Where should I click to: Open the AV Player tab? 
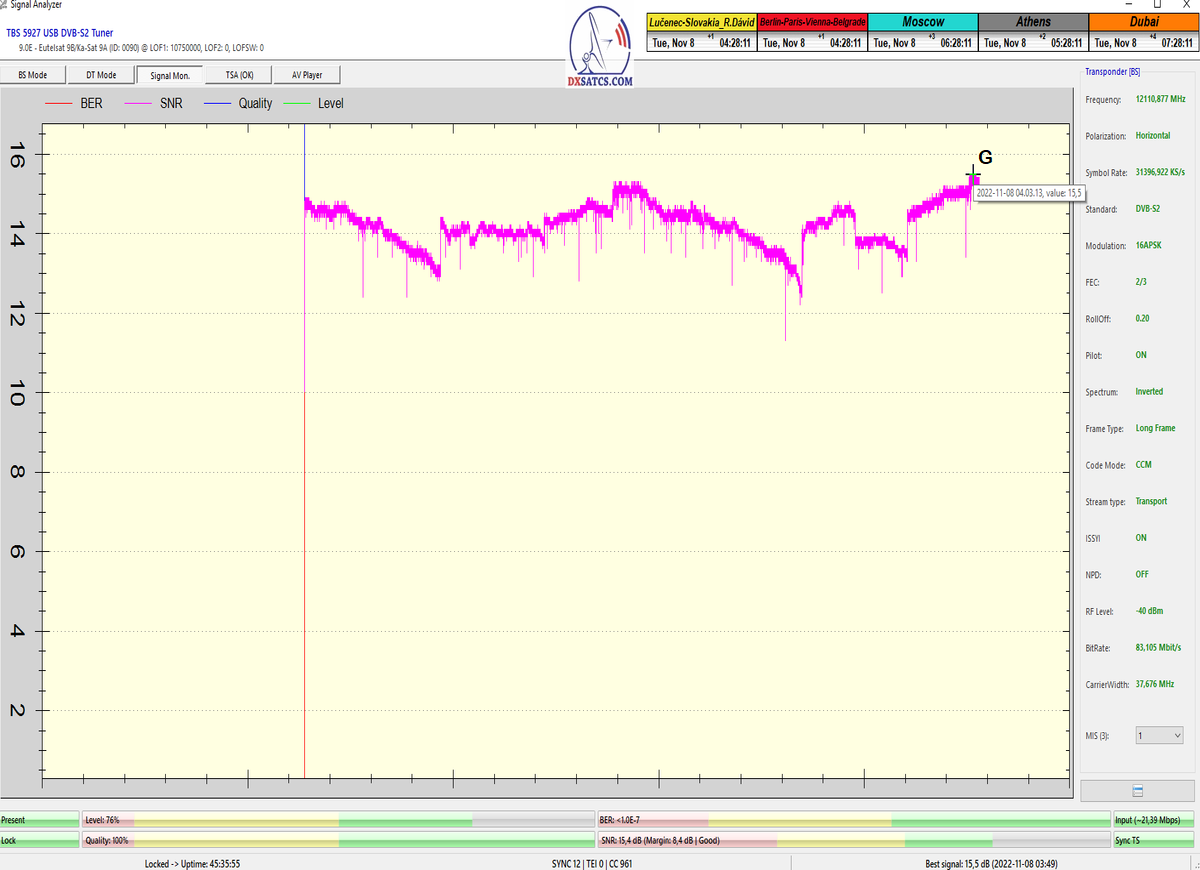click(x=307, y=75)
